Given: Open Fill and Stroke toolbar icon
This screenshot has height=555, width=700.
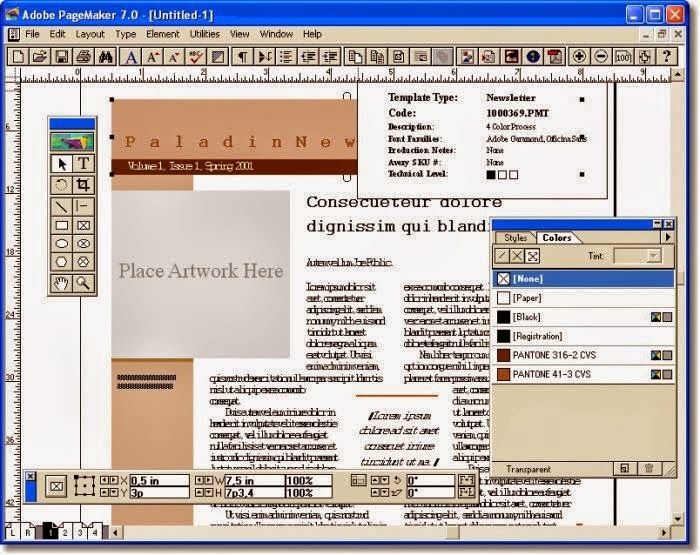Looking at the screenshot, I should coord(217,57).
